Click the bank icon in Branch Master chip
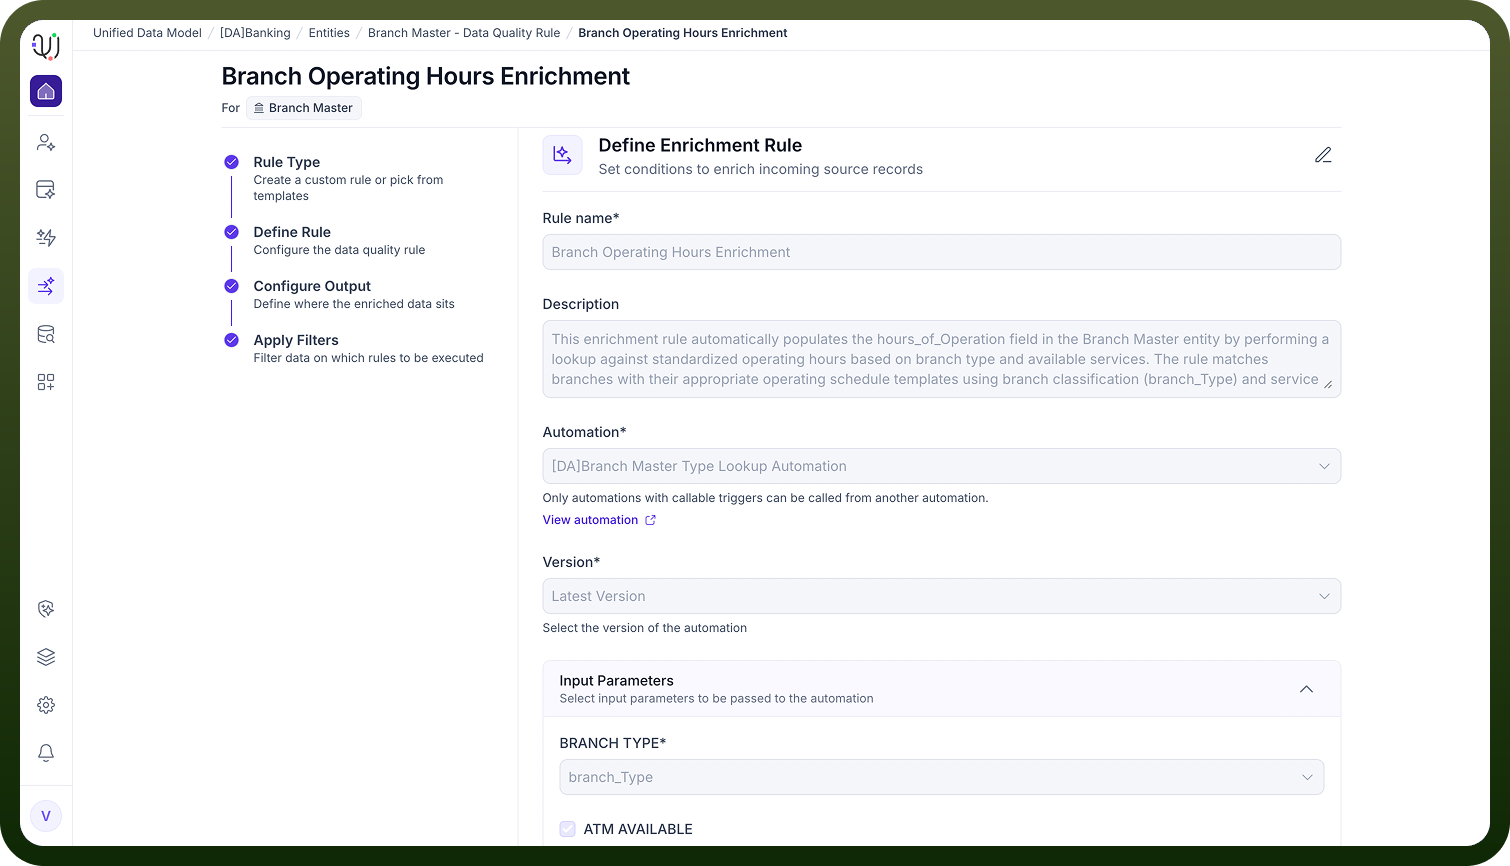1510x866 pixels. [259, 108]
